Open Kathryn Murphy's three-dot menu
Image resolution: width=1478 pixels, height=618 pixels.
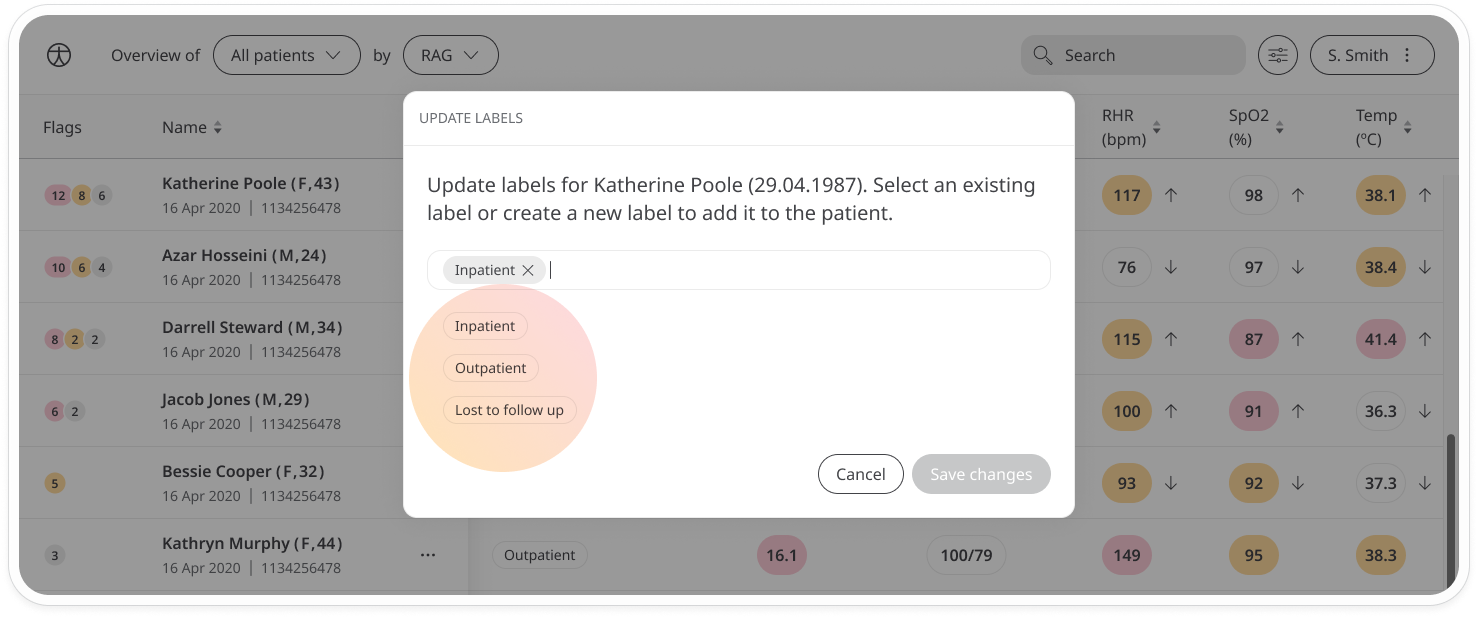pyautogui.click(x=428, y=555)
